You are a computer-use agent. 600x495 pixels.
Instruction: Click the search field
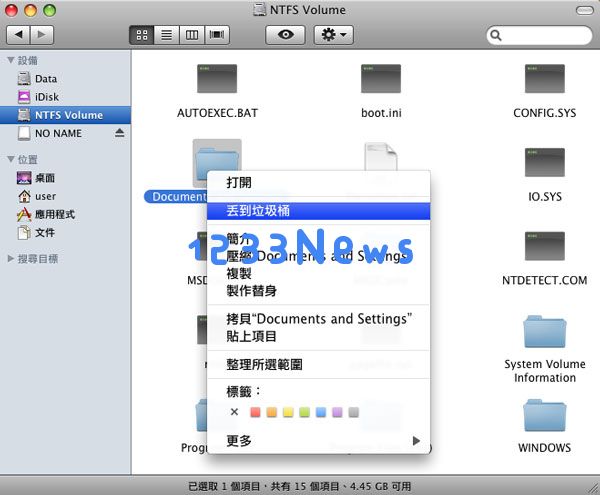click(x=540, y=35)
